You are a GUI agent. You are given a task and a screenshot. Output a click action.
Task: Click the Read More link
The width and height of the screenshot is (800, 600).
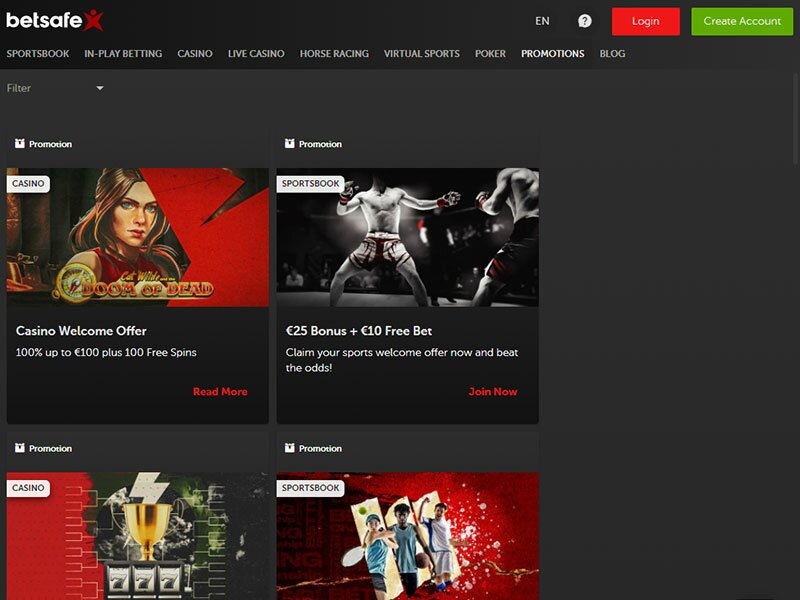pos(220,391)
